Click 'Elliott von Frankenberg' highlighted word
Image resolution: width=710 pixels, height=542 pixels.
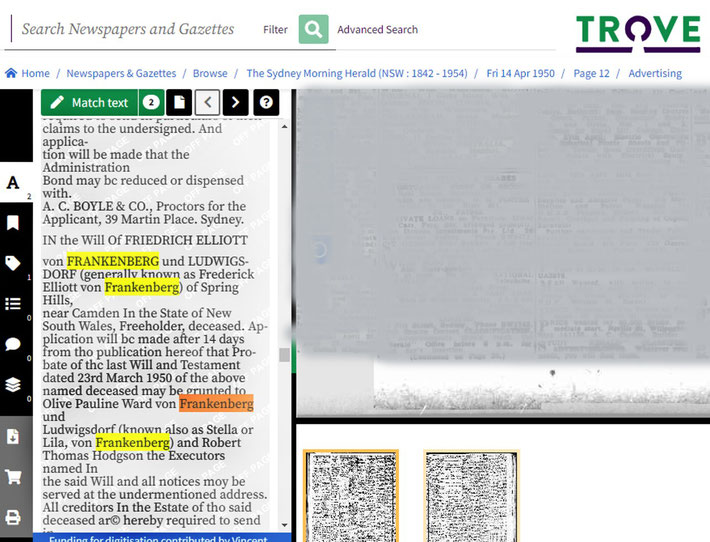click(142, 287)
